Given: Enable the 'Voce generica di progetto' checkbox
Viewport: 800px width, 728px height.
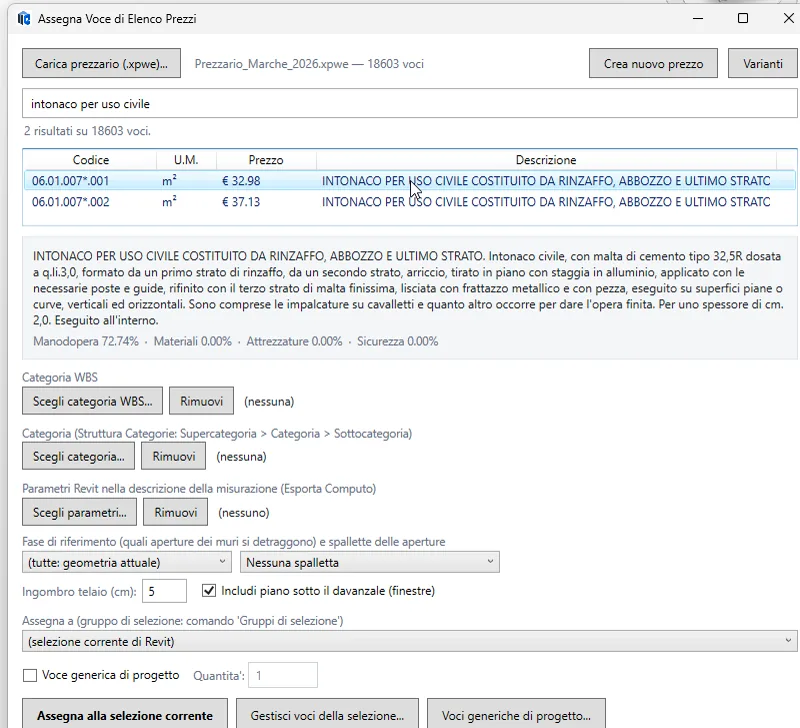Looking at the screenshot, I should click(x=30, y=675).
